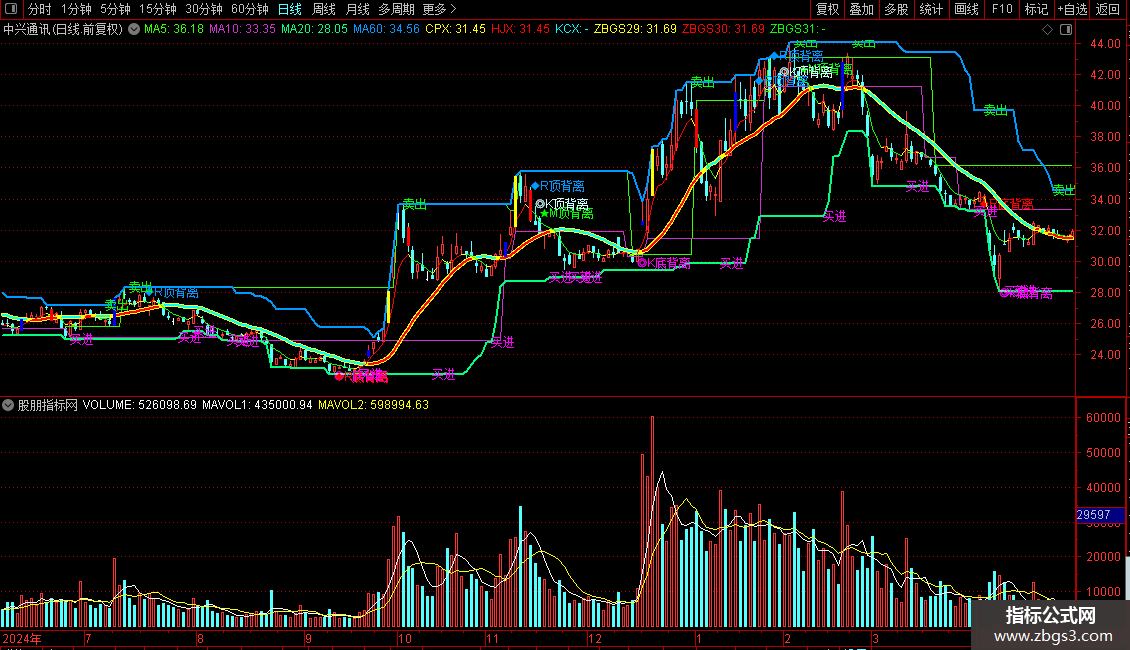Click the 叠加 overlay button
This screenshot has width=1130, height=650.
(x=861, y=9)
